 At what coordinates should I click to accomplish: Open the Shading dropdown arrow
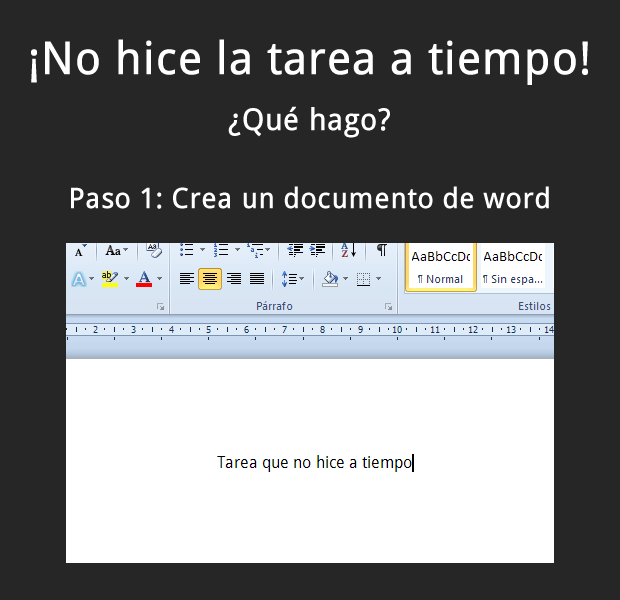pyautogui.click(x=346, y=279)
